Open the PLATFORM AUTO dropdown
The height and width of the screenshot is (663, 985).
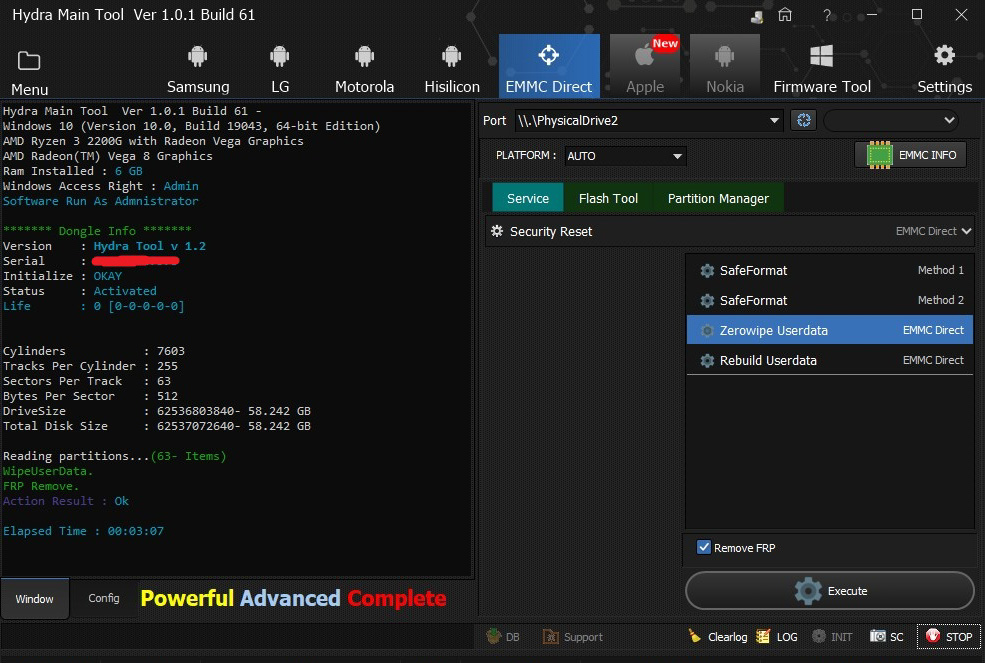[677, 156]
